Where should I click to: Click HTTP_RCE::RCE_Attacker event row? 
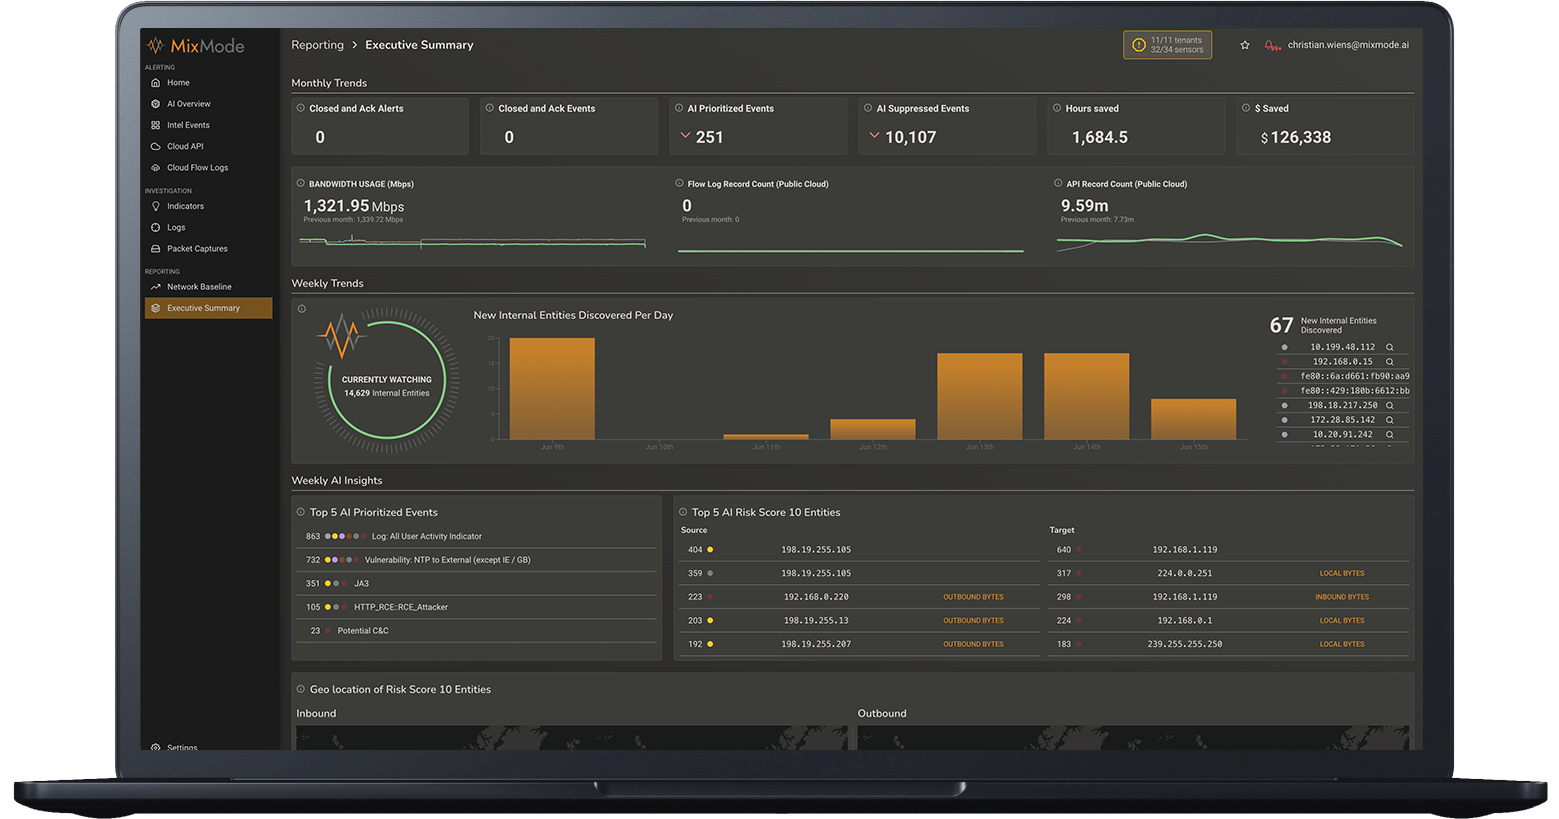(476, 607)
